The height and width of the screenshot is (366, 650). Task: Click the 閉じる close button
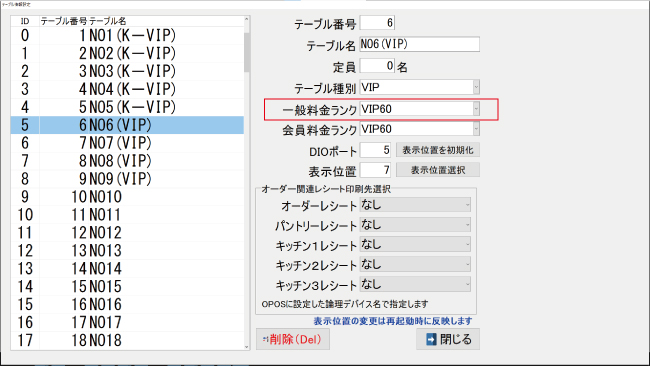[x=448, y=339]
